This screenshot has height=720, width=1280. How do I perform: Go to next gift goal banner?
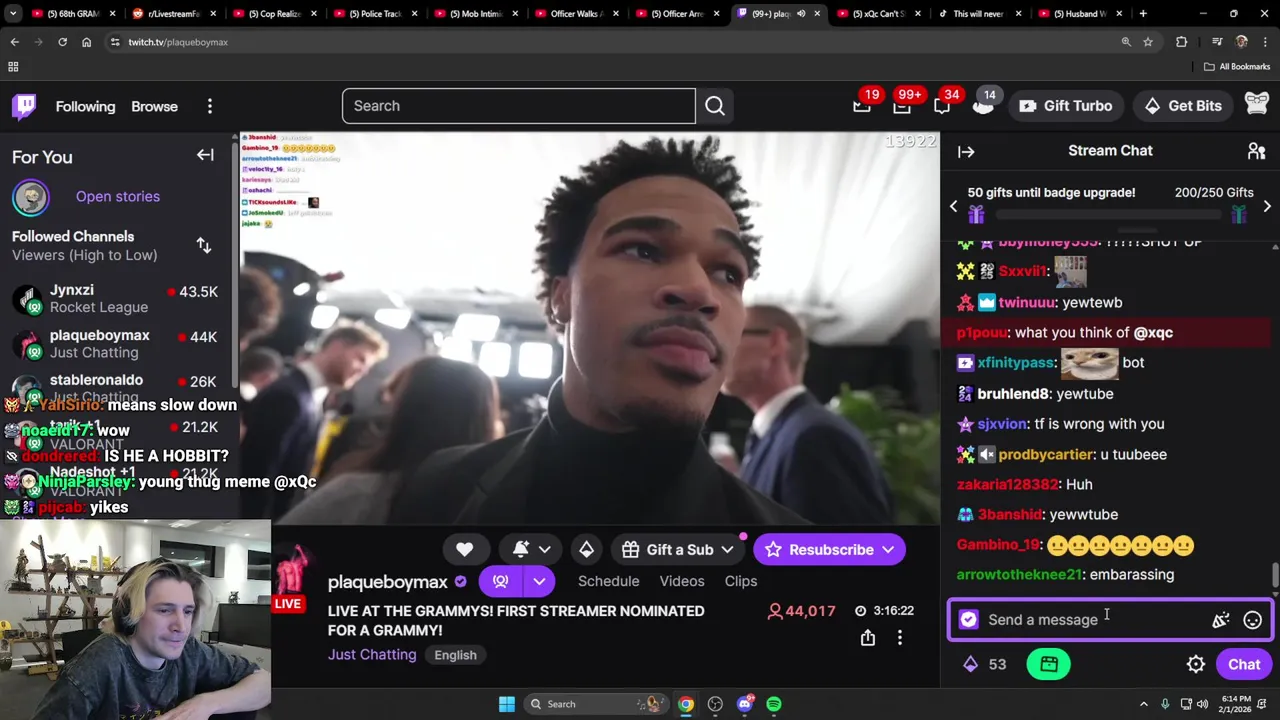[1267, 207]
